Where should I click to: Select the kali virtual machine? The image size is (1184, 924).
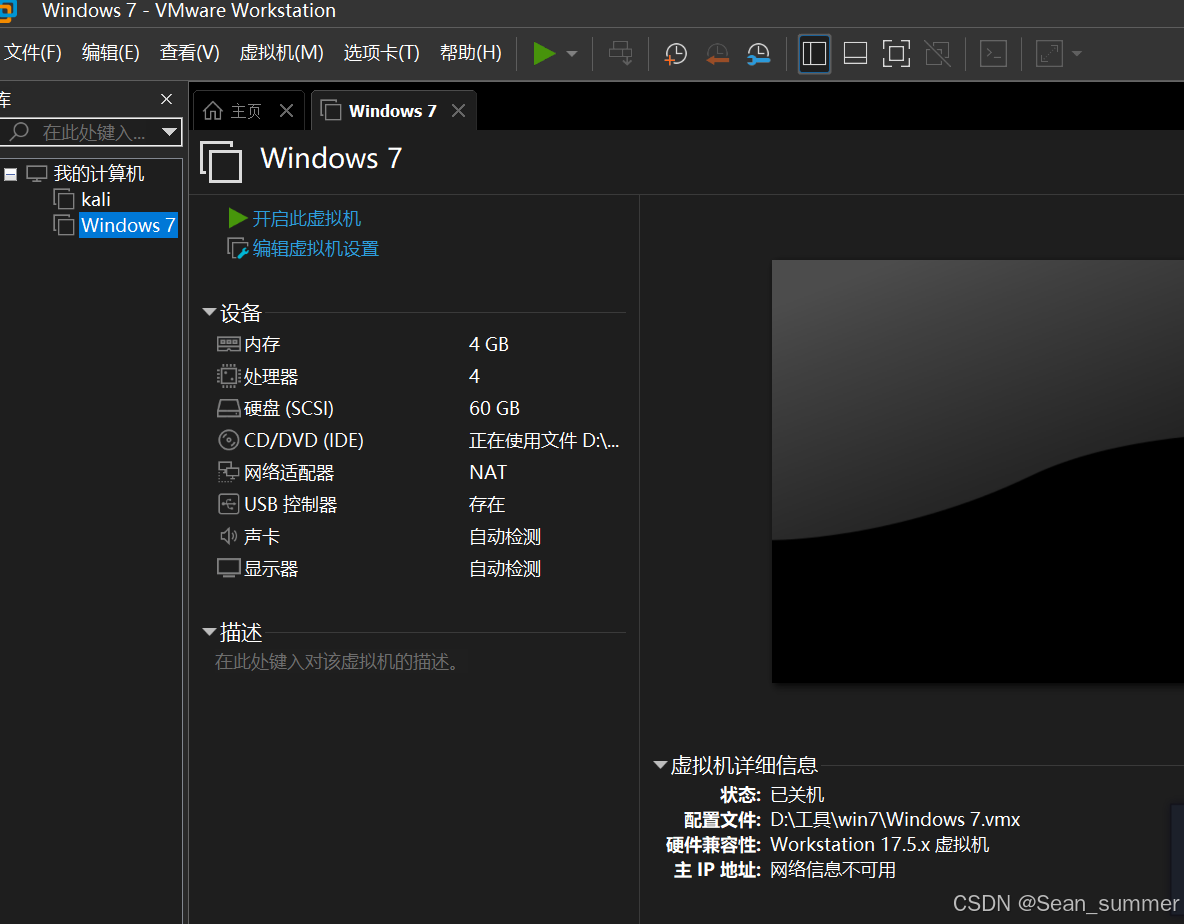96,199
